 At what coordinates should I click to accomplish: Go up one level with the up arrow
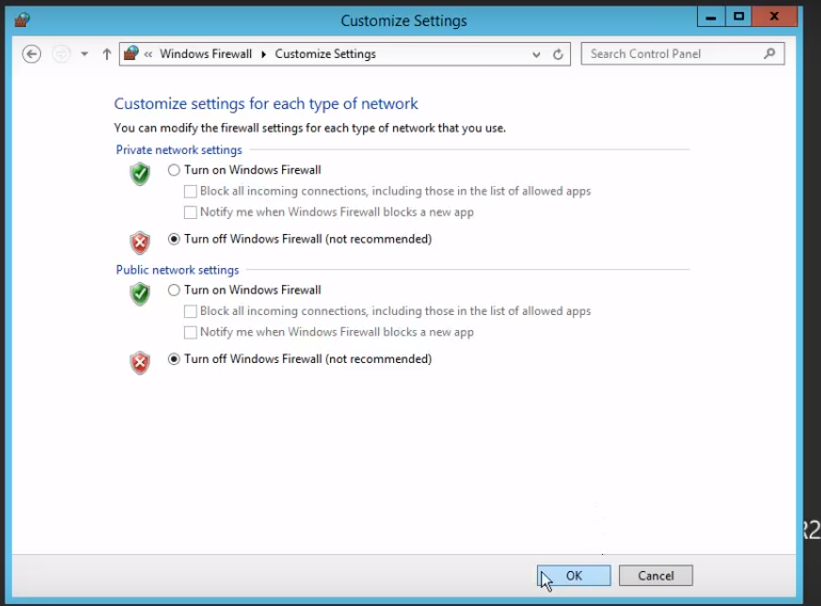(107, 54)
